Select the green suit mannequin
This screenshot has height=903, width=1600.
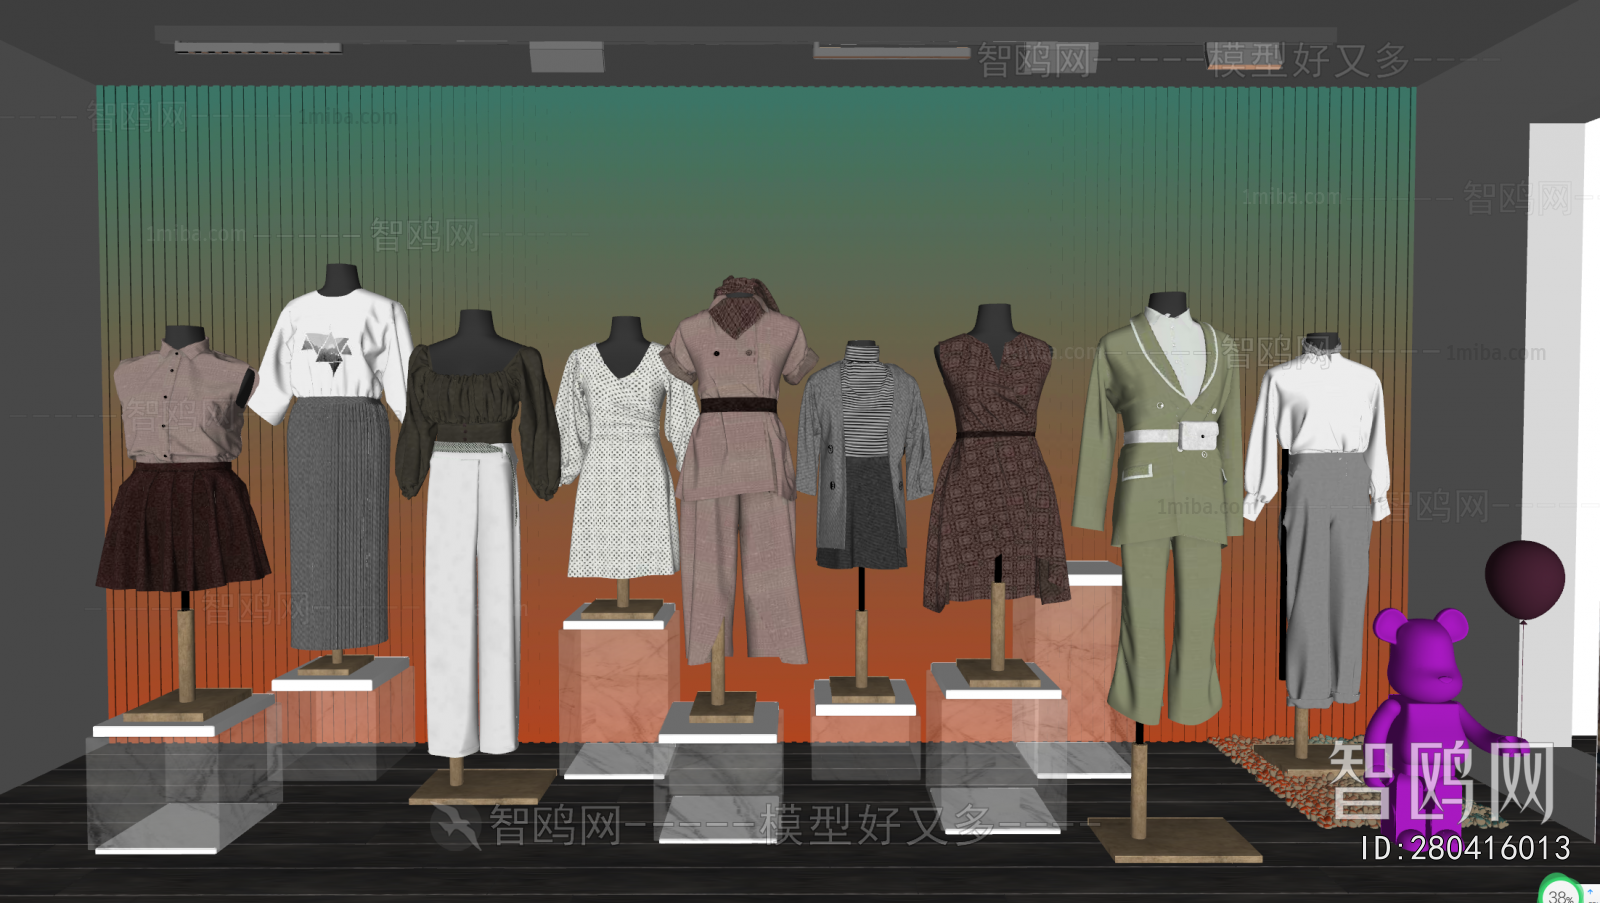tap(1160, 480)
